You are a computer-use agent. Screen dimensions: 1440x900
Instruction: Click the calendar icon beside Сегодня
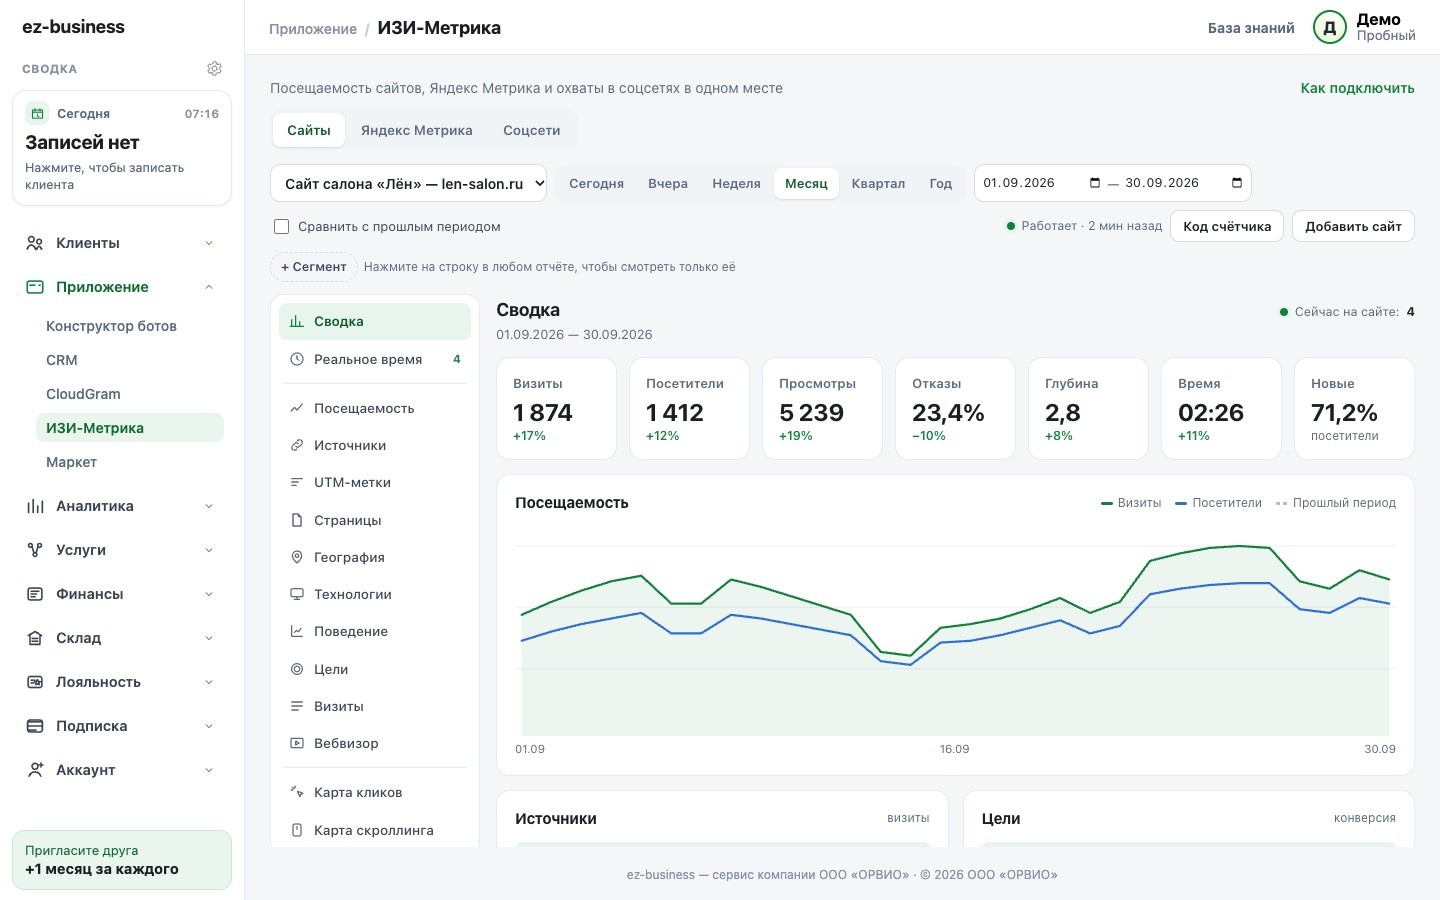coord(37,113)
